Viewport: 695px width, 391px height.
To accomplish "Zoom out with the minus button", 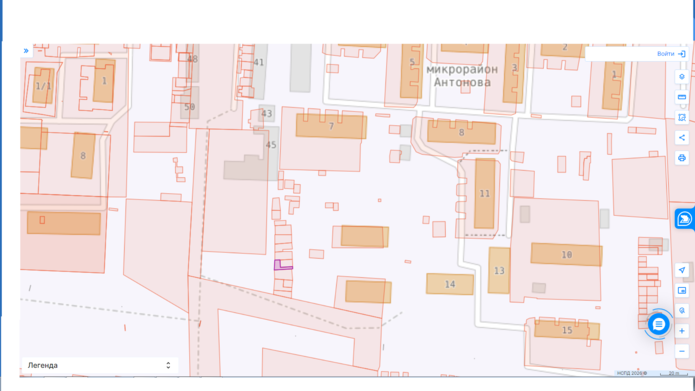I will tap(682, 351).
